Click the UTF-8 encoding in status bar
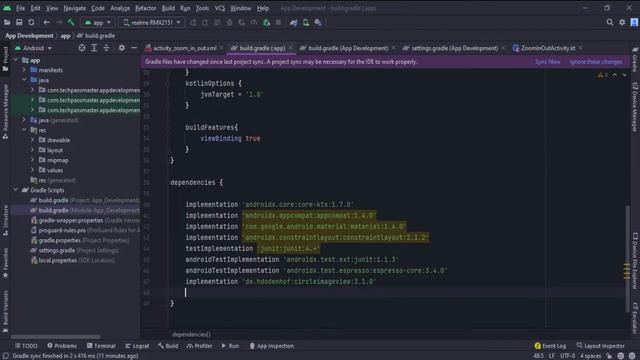The image size is (640, 360). click(x=567, y=356)
